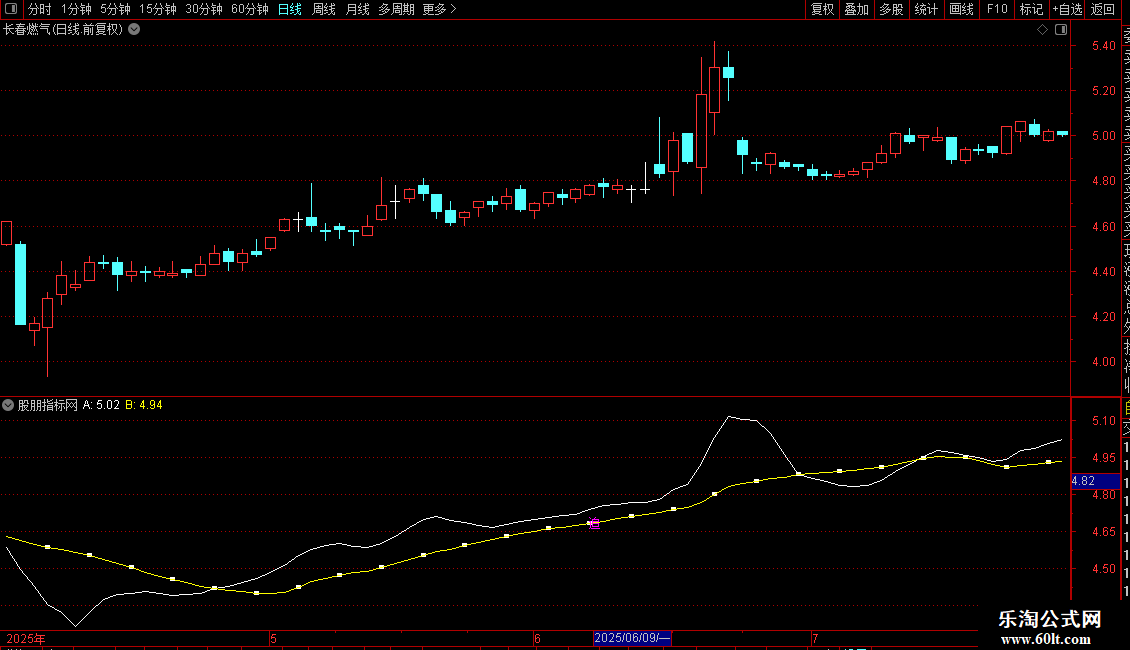Click the diamond icon in main chart

1042,30
